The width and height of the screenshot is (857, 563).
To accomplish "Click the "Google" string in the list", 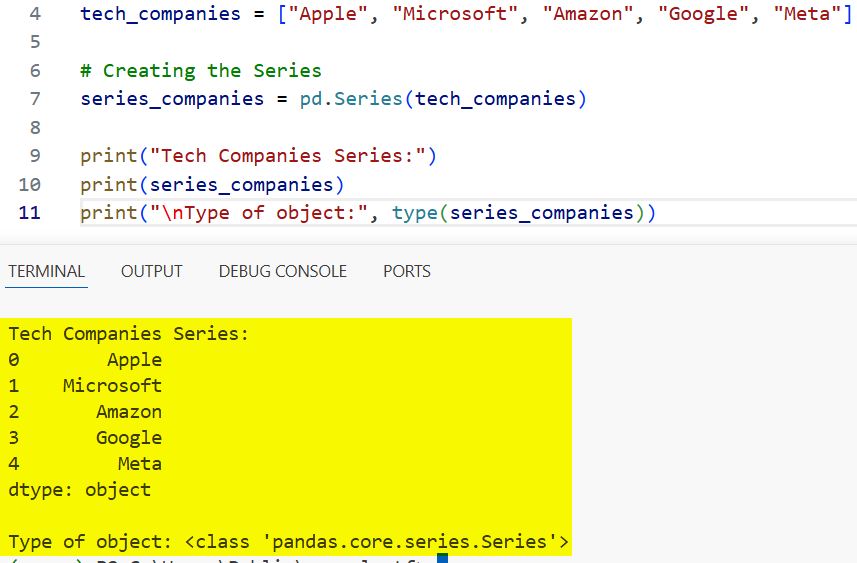I will 703,13.
